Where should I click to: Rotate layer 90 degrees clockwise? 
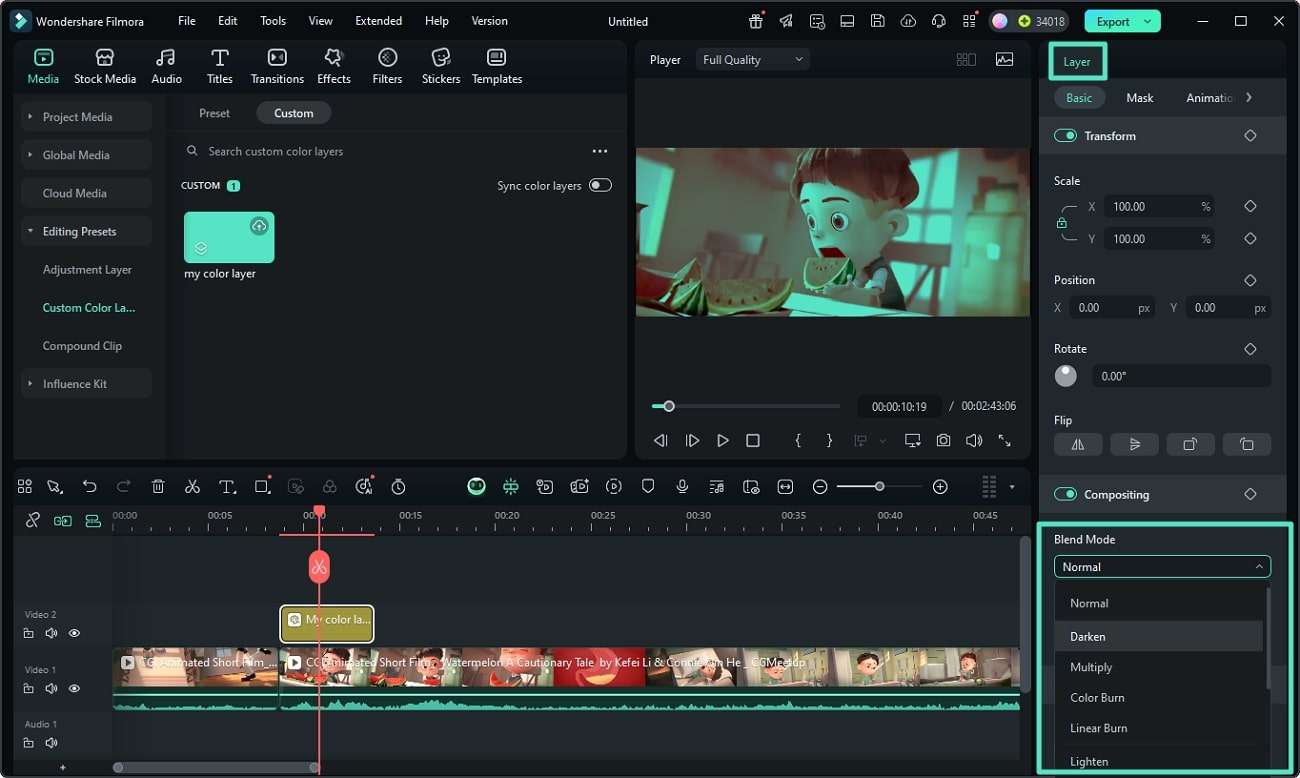tap(1190, 445)
